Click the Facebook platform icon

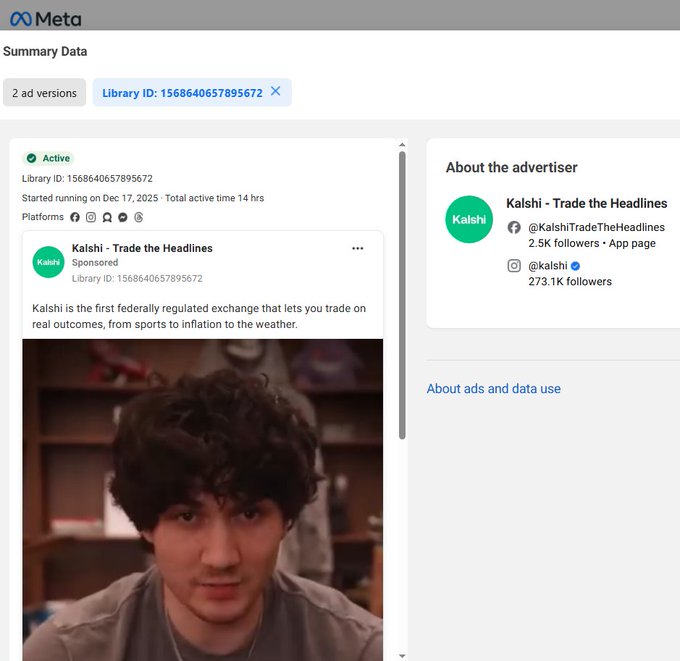[75, 217]
